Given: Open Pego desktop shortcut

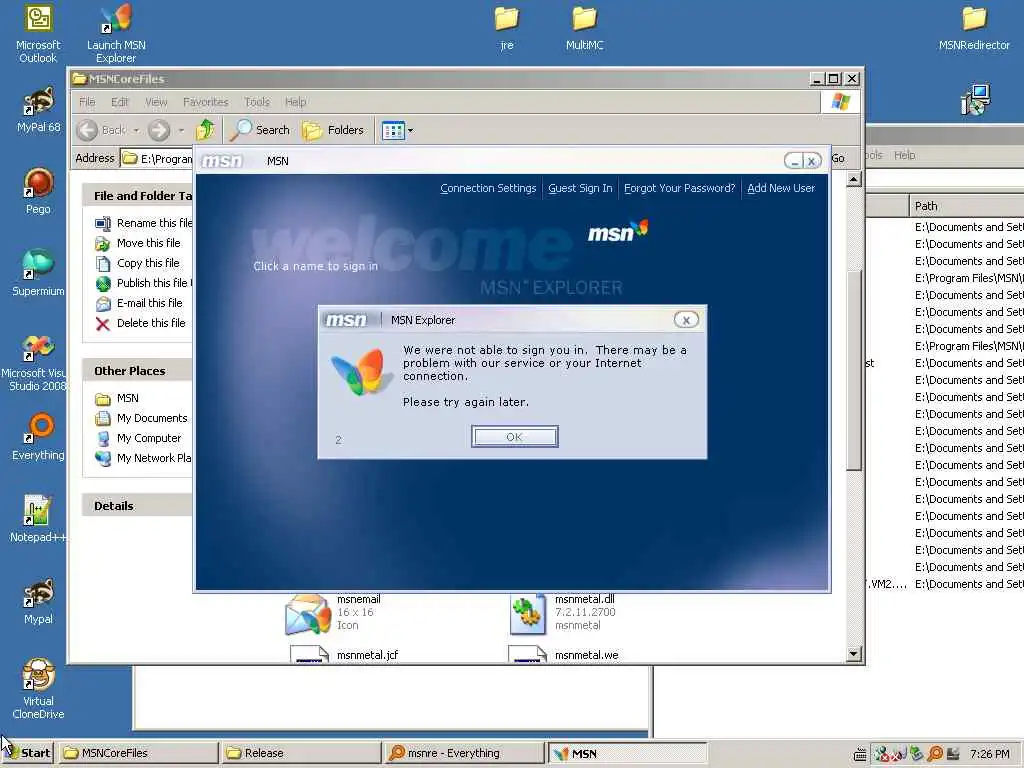Looking at the screenshot, I should pos(38,192).
